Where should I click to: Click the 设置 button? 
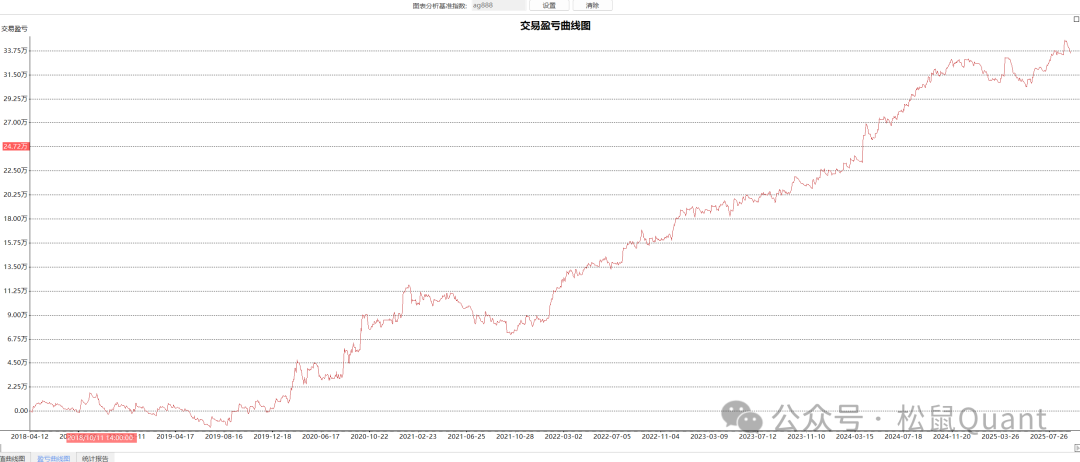point(549,5)
